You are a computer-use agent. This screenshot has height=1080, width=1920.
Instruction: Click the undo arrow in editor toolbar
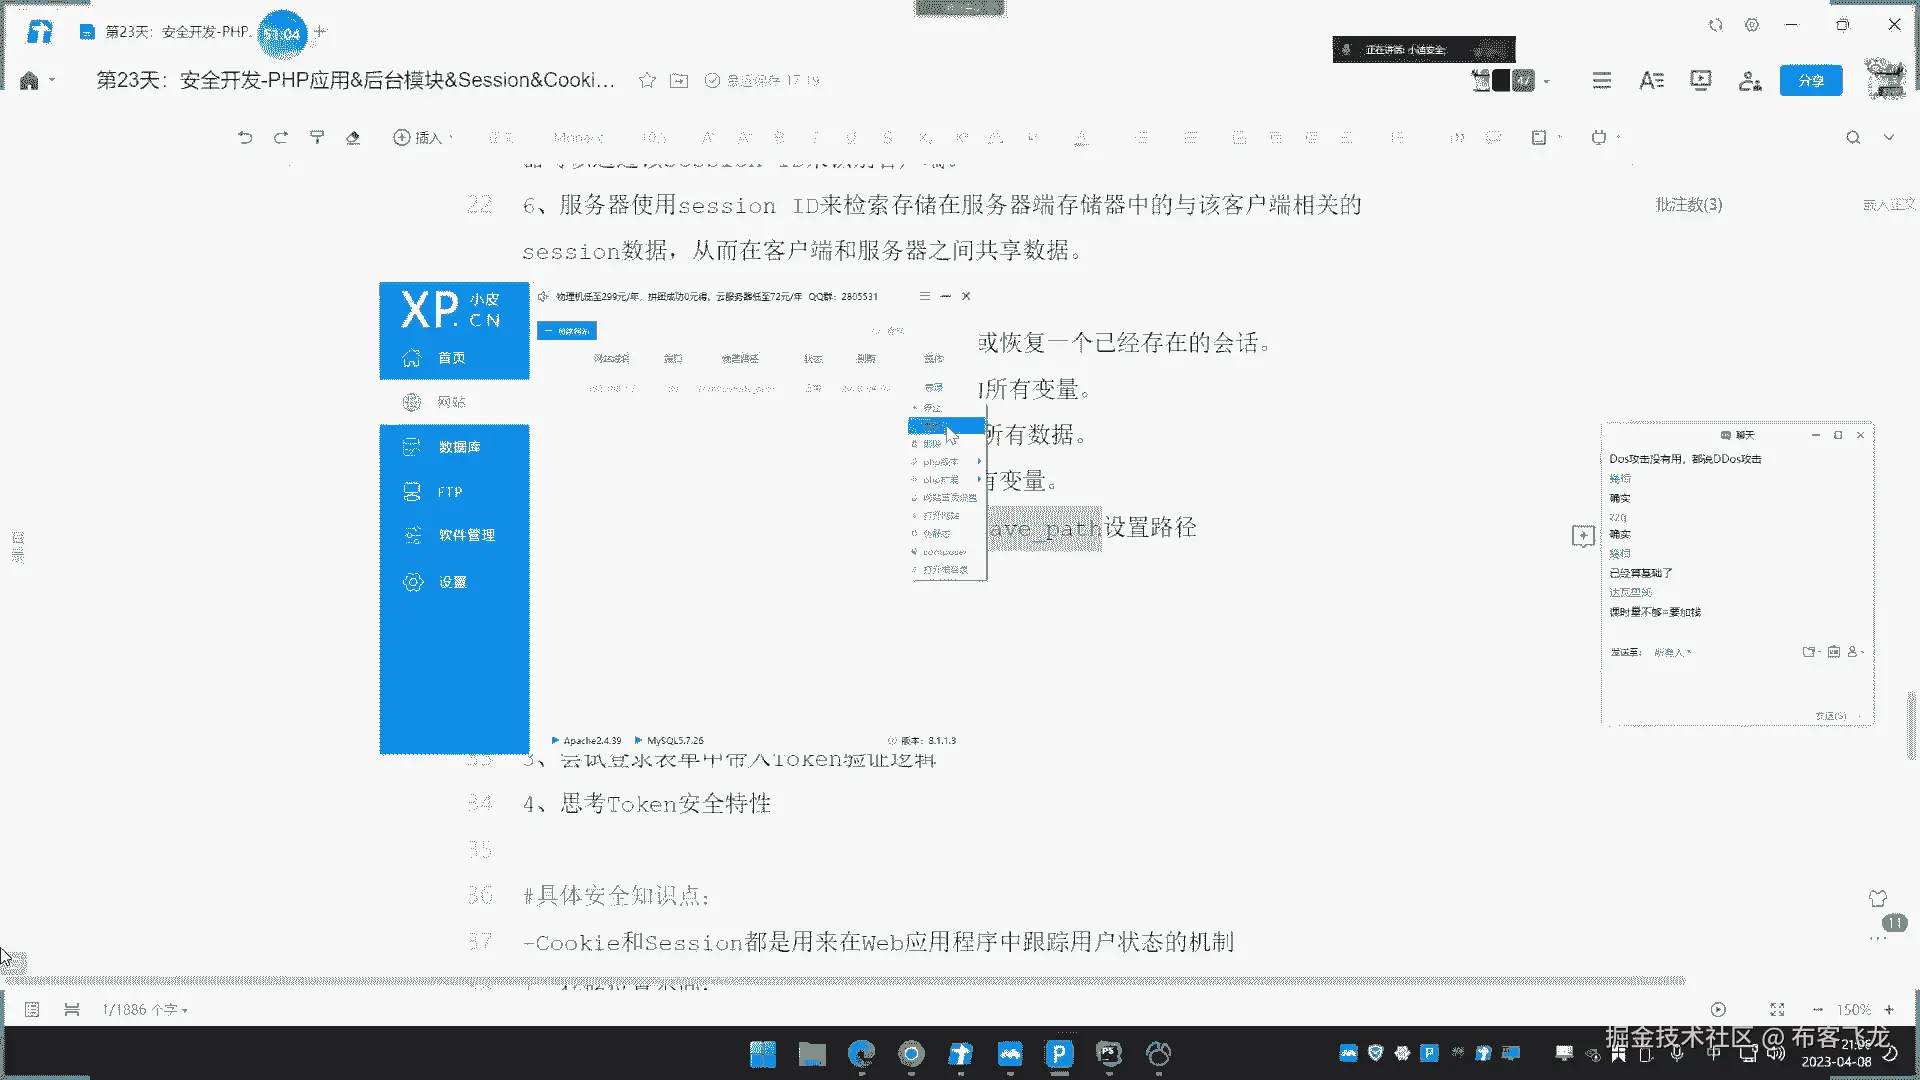245,138
